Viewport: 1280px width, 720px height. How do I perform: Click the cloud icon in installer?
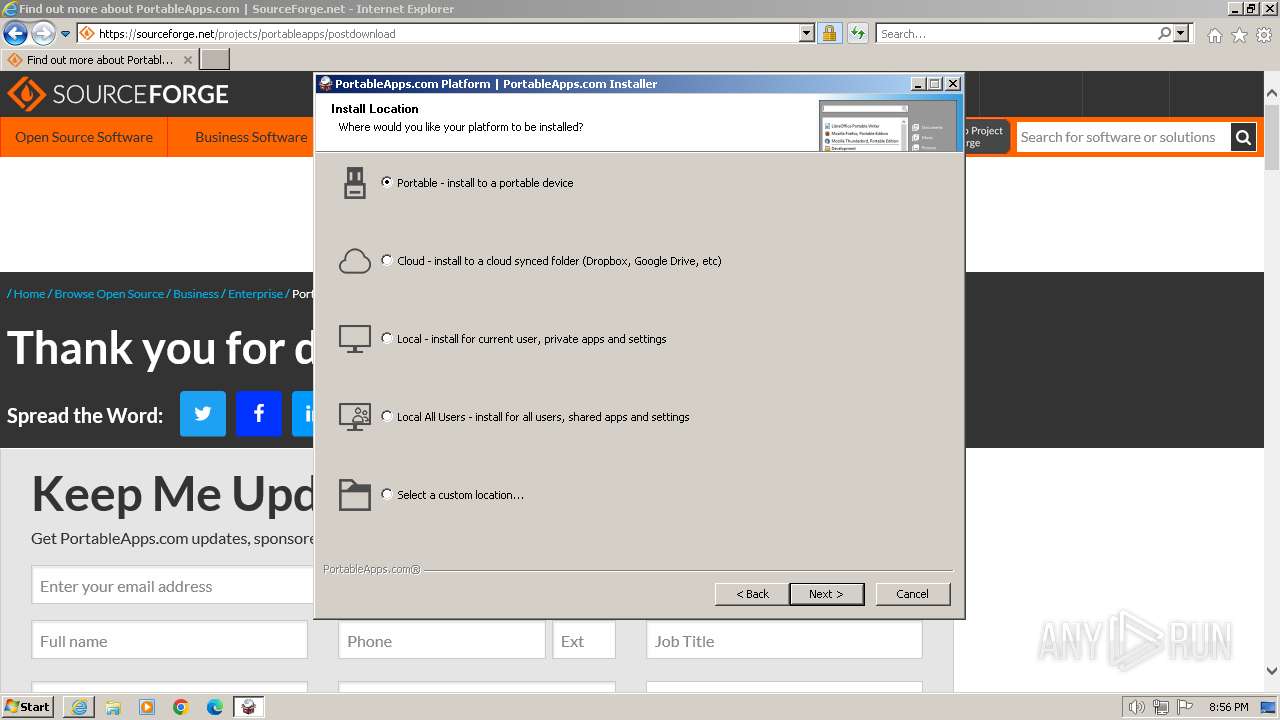[x=355, y=261]
